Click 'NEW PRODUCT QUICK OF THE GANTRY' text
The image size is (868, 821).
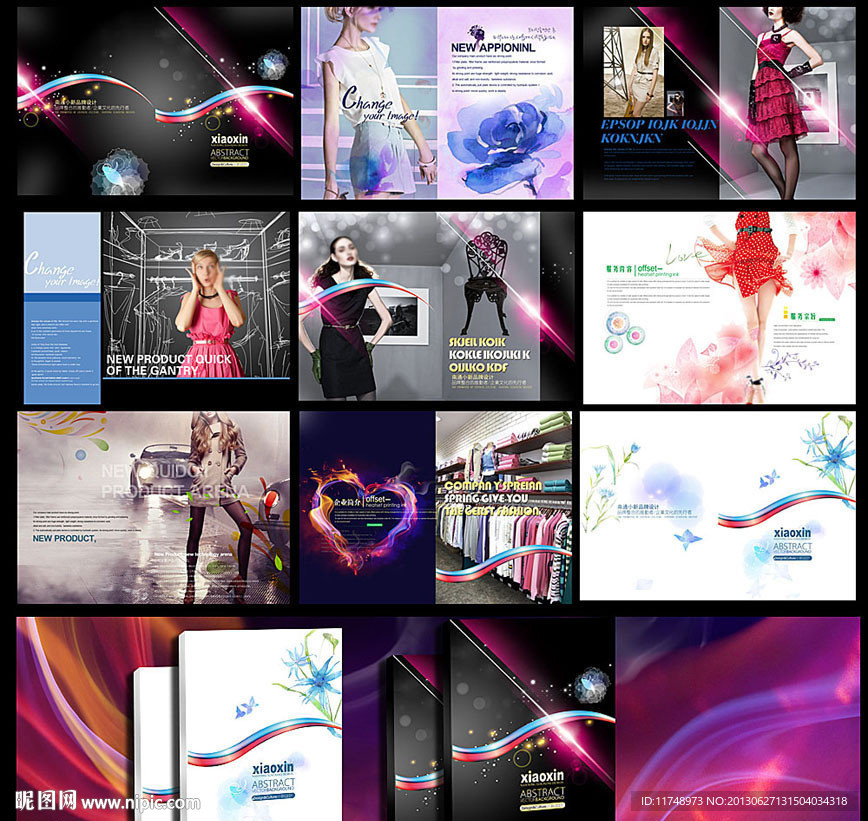(x=169, y=364)
